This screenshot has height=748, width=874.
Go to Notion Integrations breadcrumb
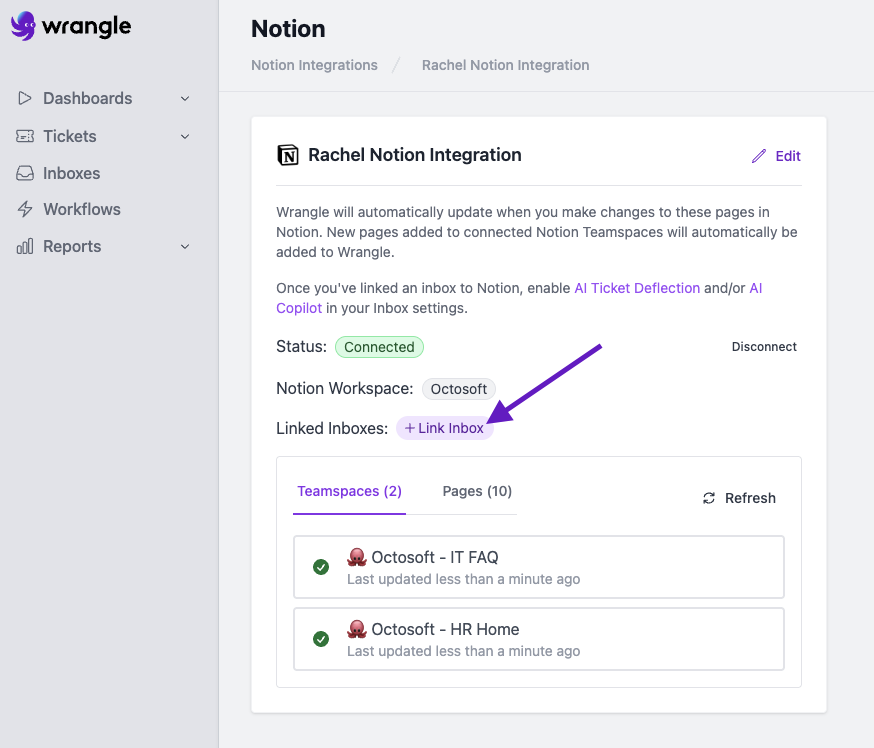pyautogui.click(x=314, y=65)
